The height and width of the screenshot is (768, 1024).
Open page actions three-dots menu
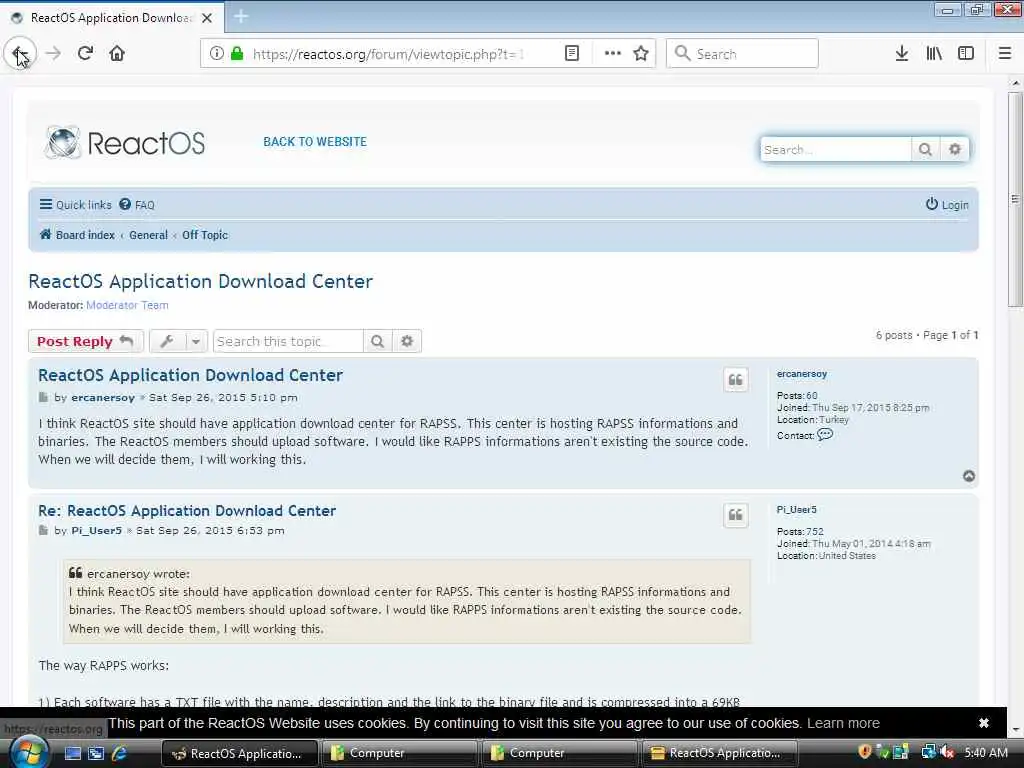613,54
